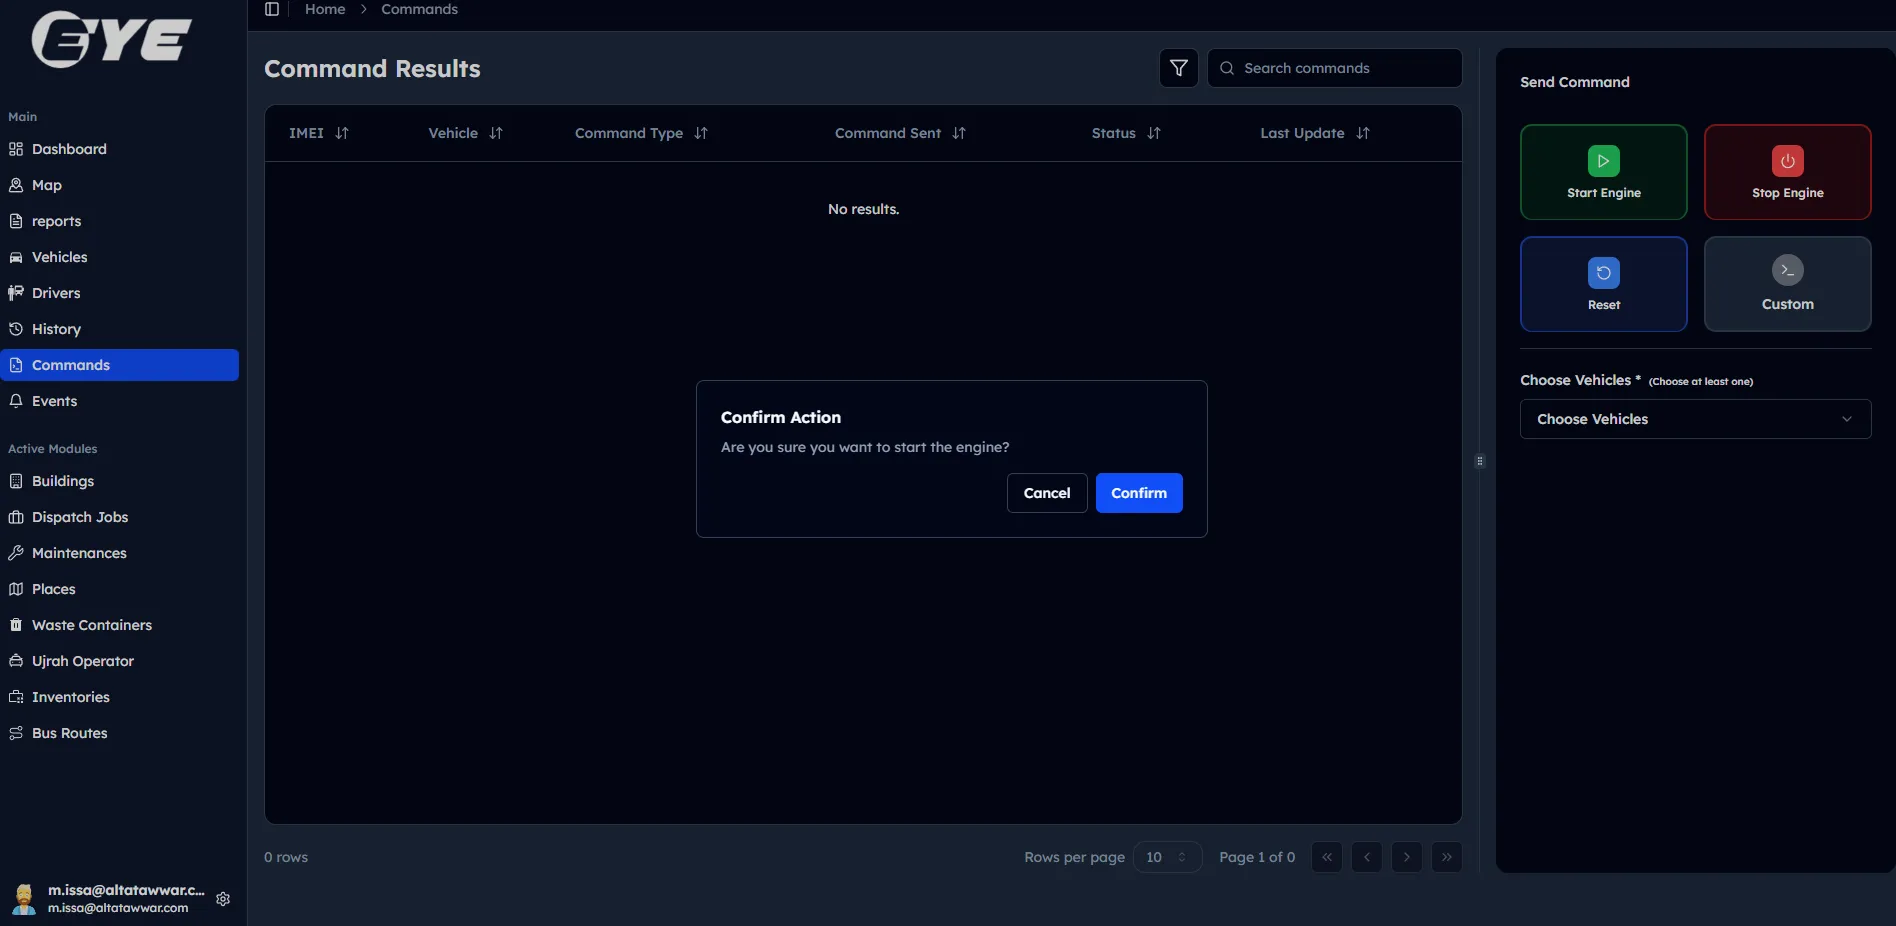Click the Start Engine command tile
The image size is (1896, 926).
[x=1603, y=172]
